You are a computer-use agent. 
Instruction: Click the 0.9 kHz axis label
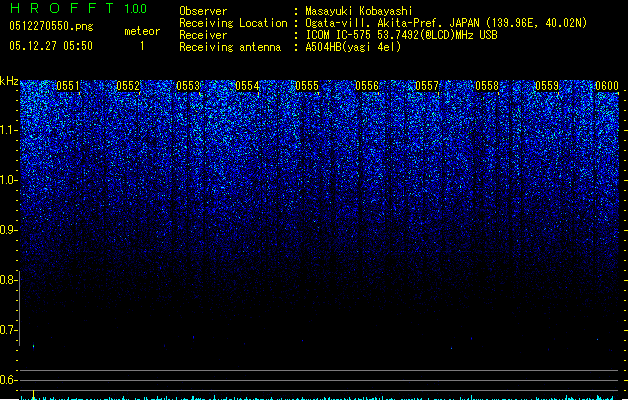point(8,230)
